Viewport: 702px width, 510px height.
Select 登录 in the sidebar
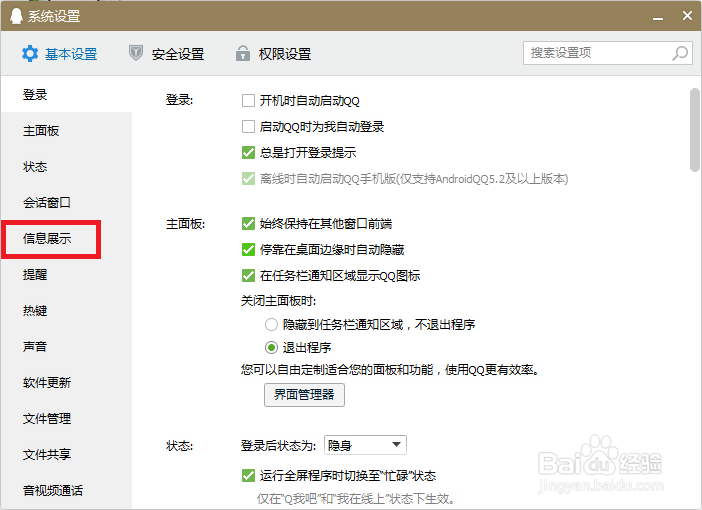(66, 94)
